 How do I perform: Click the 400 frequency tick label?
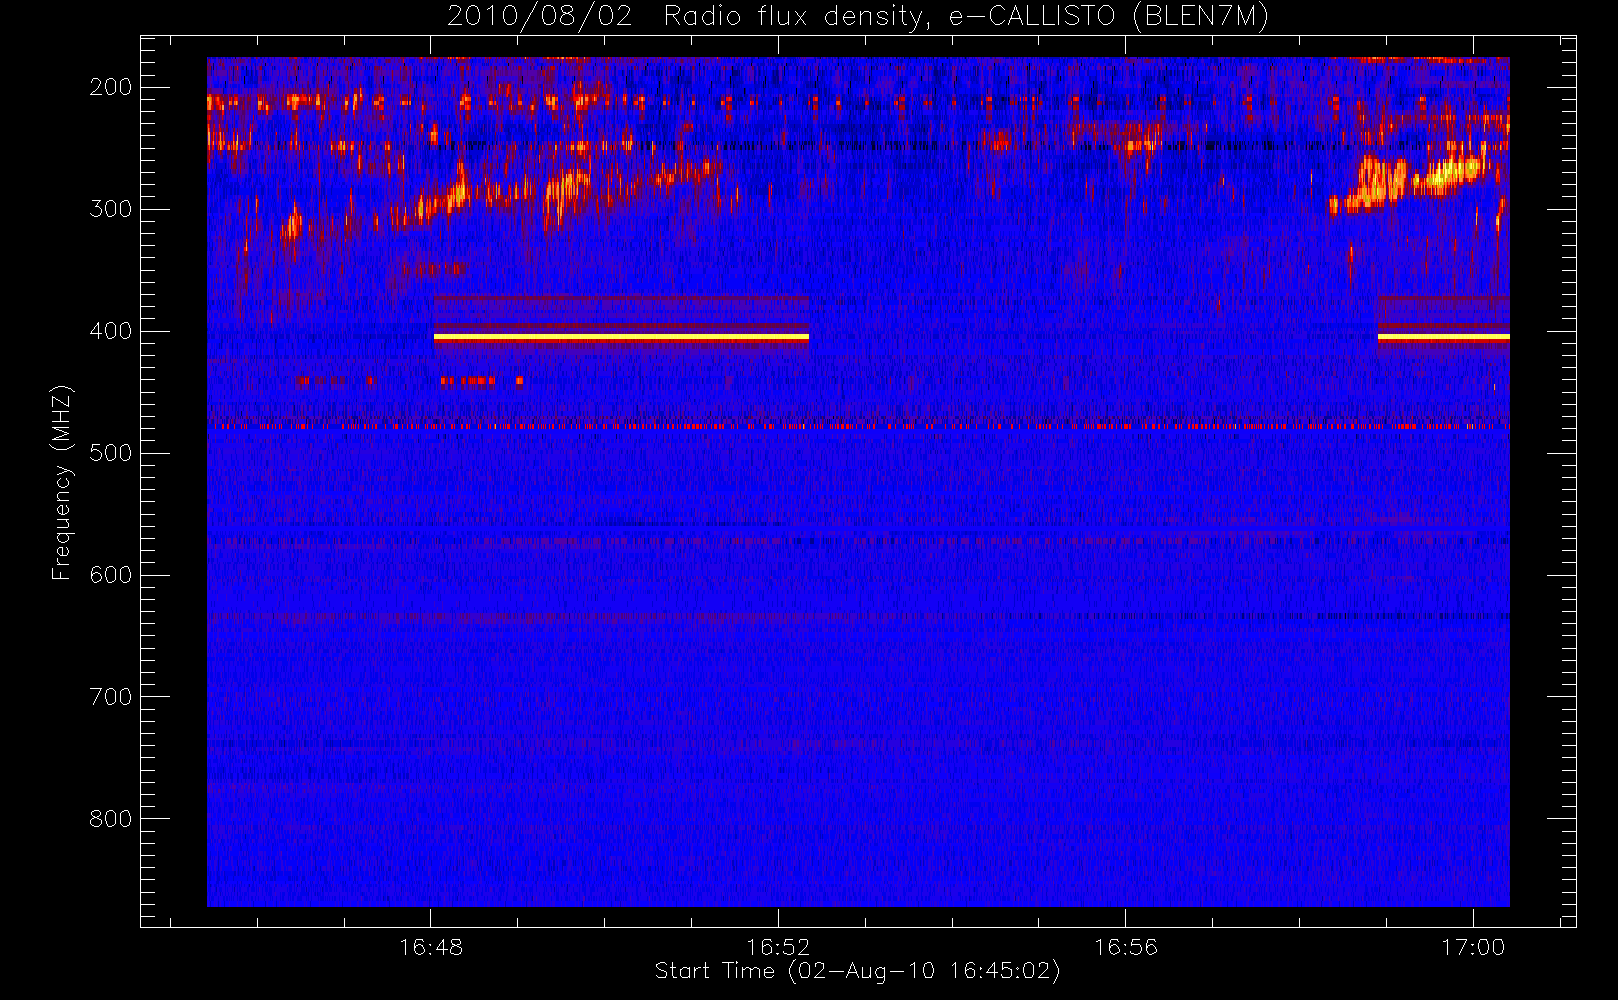click(110, 331)
